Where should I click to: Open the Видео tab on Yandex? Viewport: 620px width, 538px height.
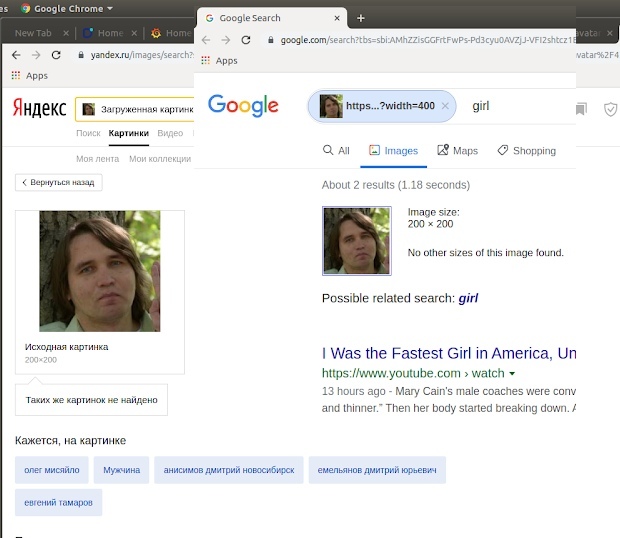tap(170, 133)
